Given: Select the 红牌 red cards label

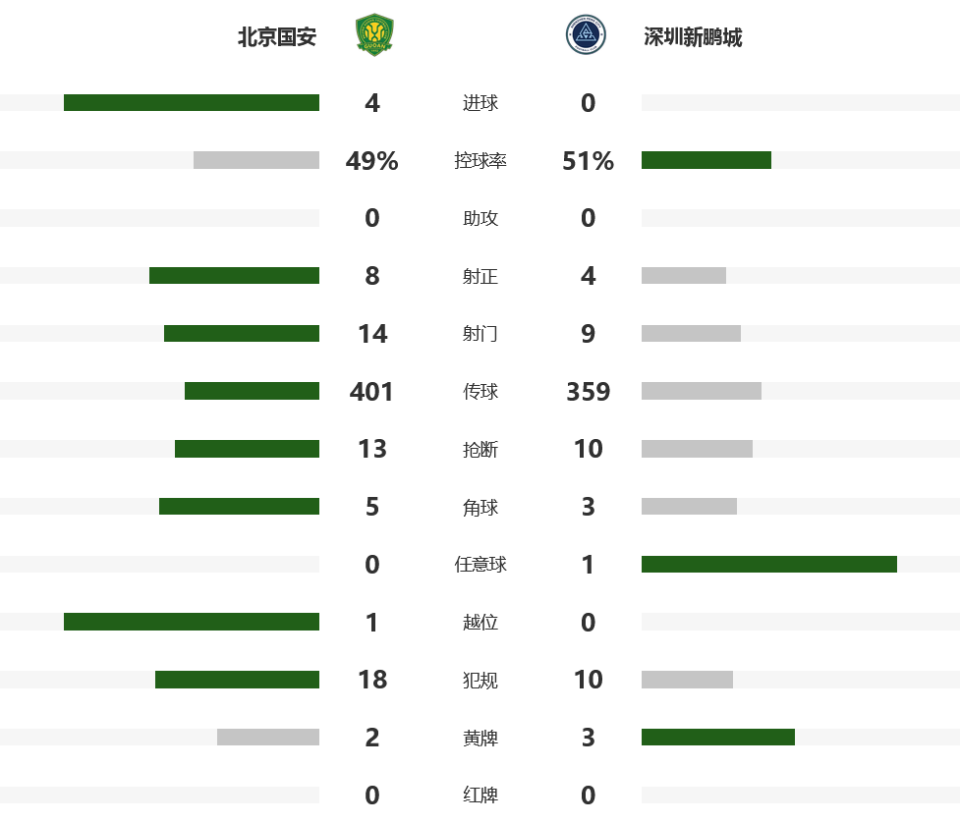Looking at the screenshot, I should tap(480, 795).
